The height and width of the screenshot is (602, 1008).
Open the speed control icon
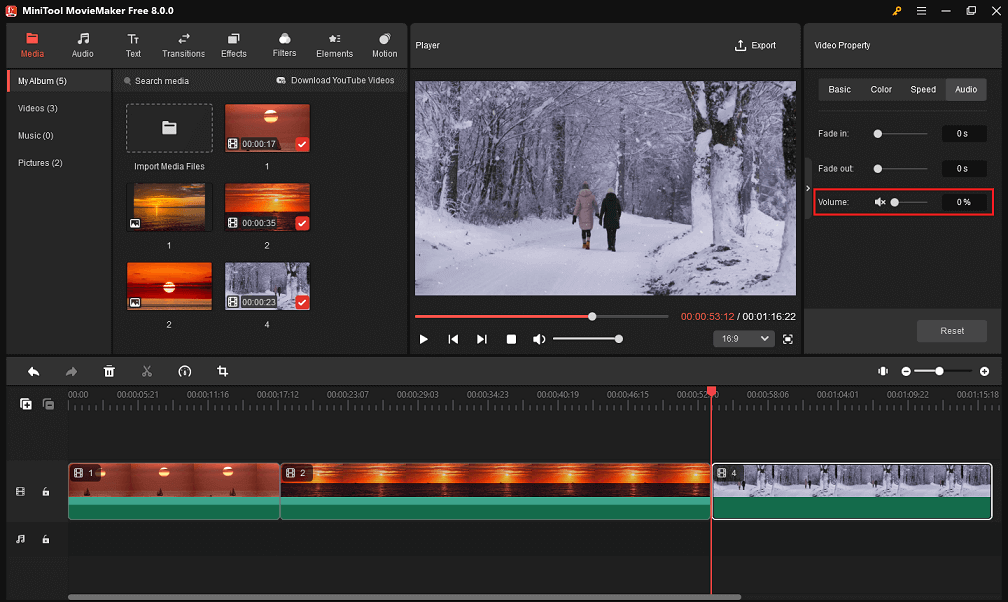point(184,371)
